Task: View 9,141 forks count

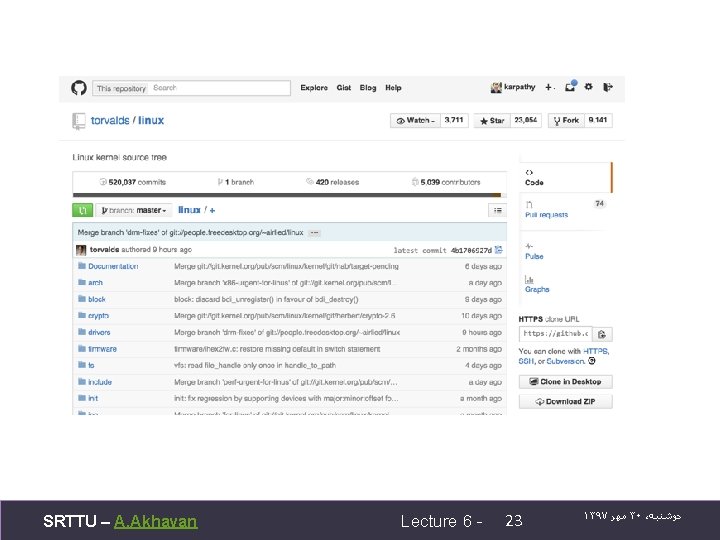Action: (598, 120)
